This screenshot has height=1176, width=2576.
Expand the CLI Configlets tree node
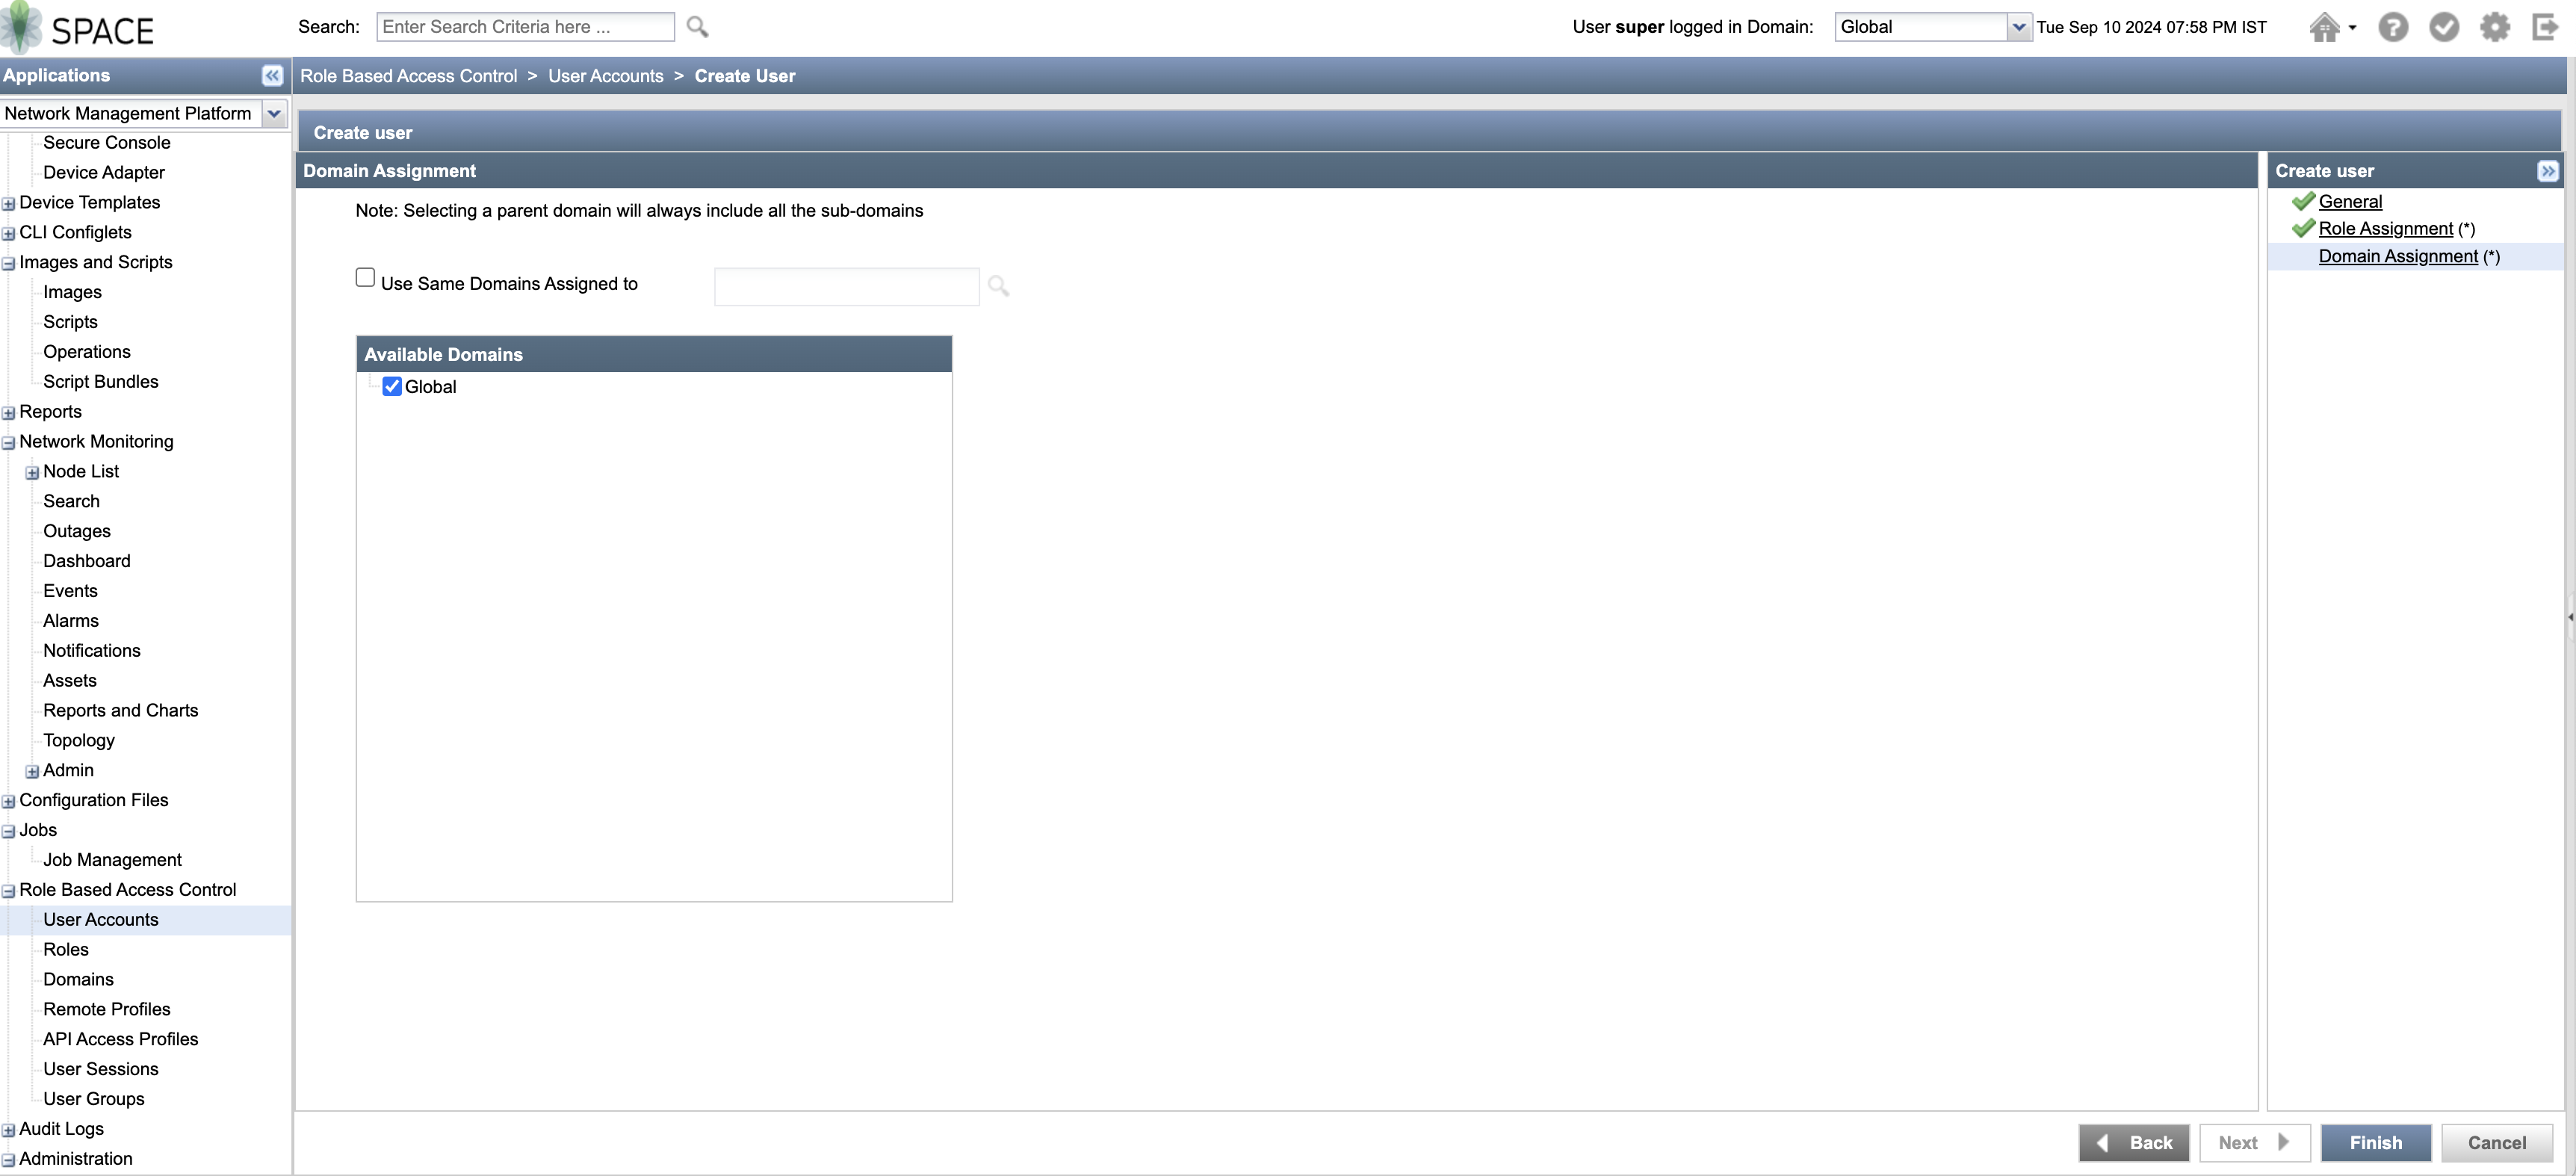coord(9,234)
